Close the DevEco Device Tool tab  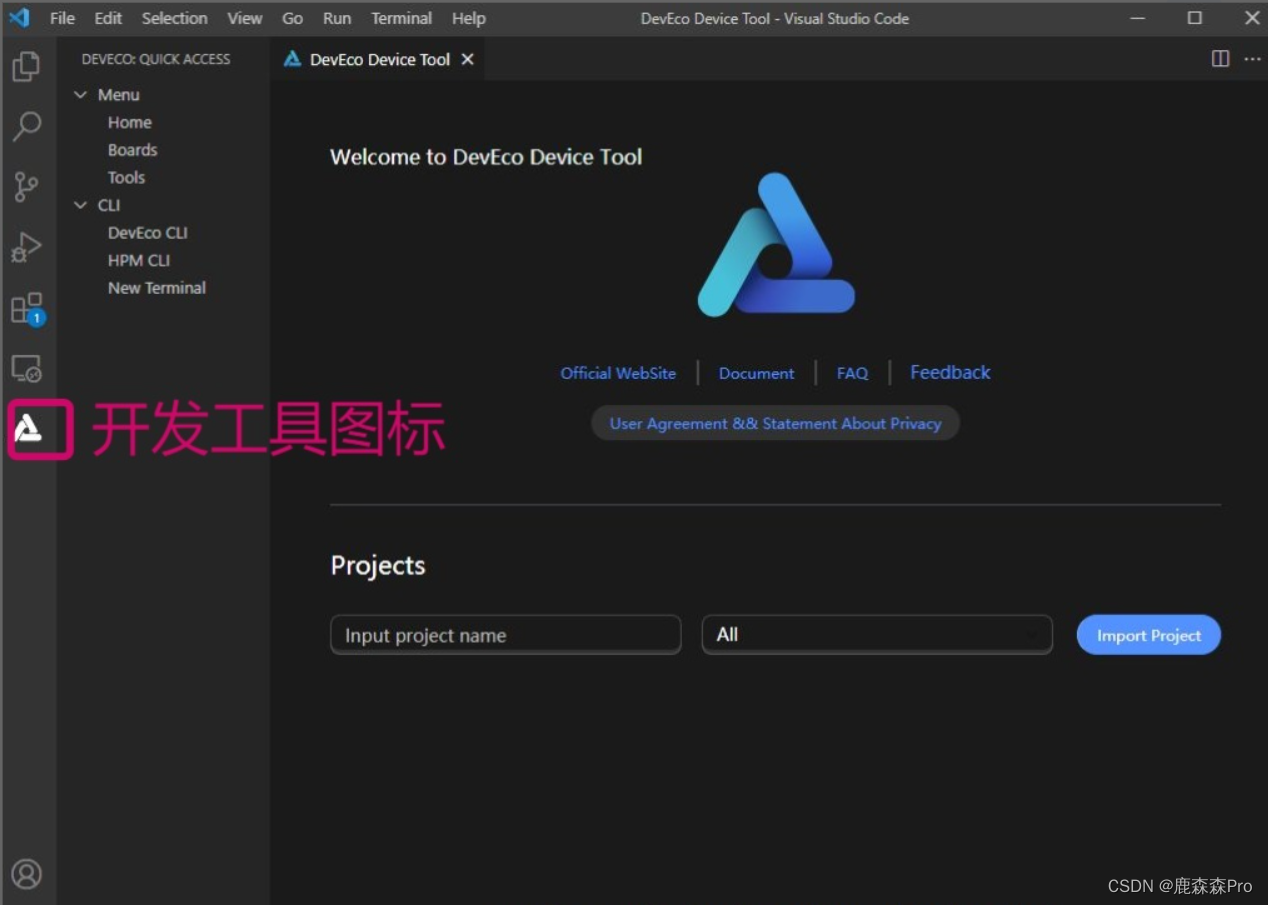(x=467, y=60)
